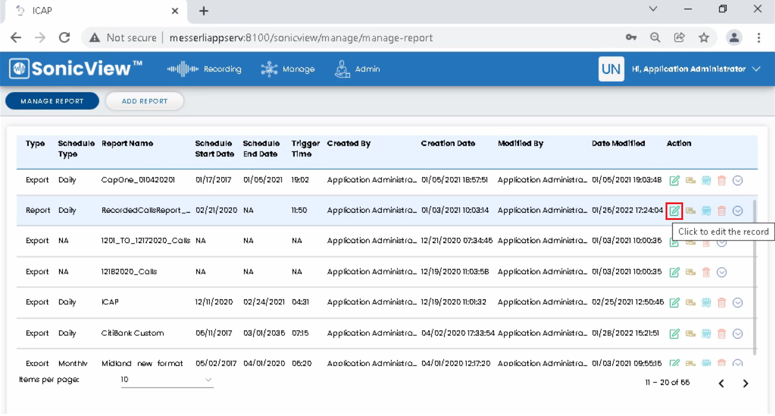The width and height of the screenshot is (775, 416).
Task: Select the 1201_TO_12172020_Calls report name
Action: [145, 241]
